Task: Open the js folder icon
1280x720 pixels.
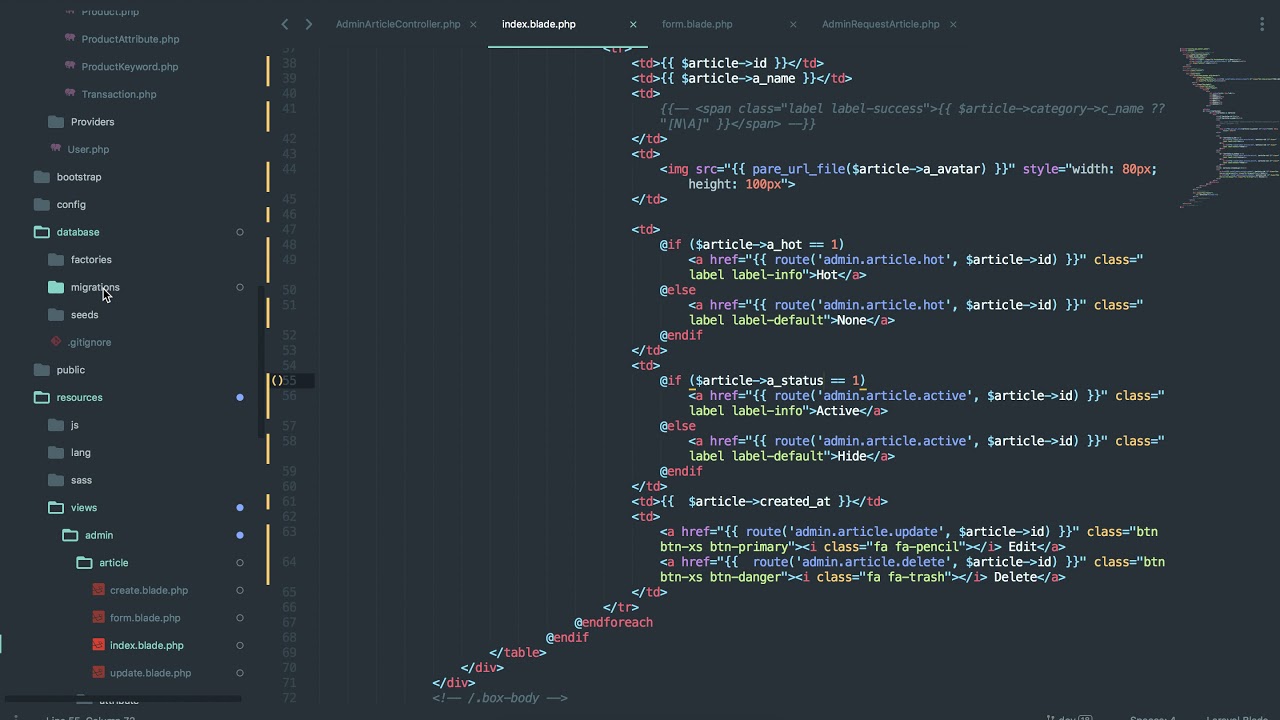Action: pos(56,425)
